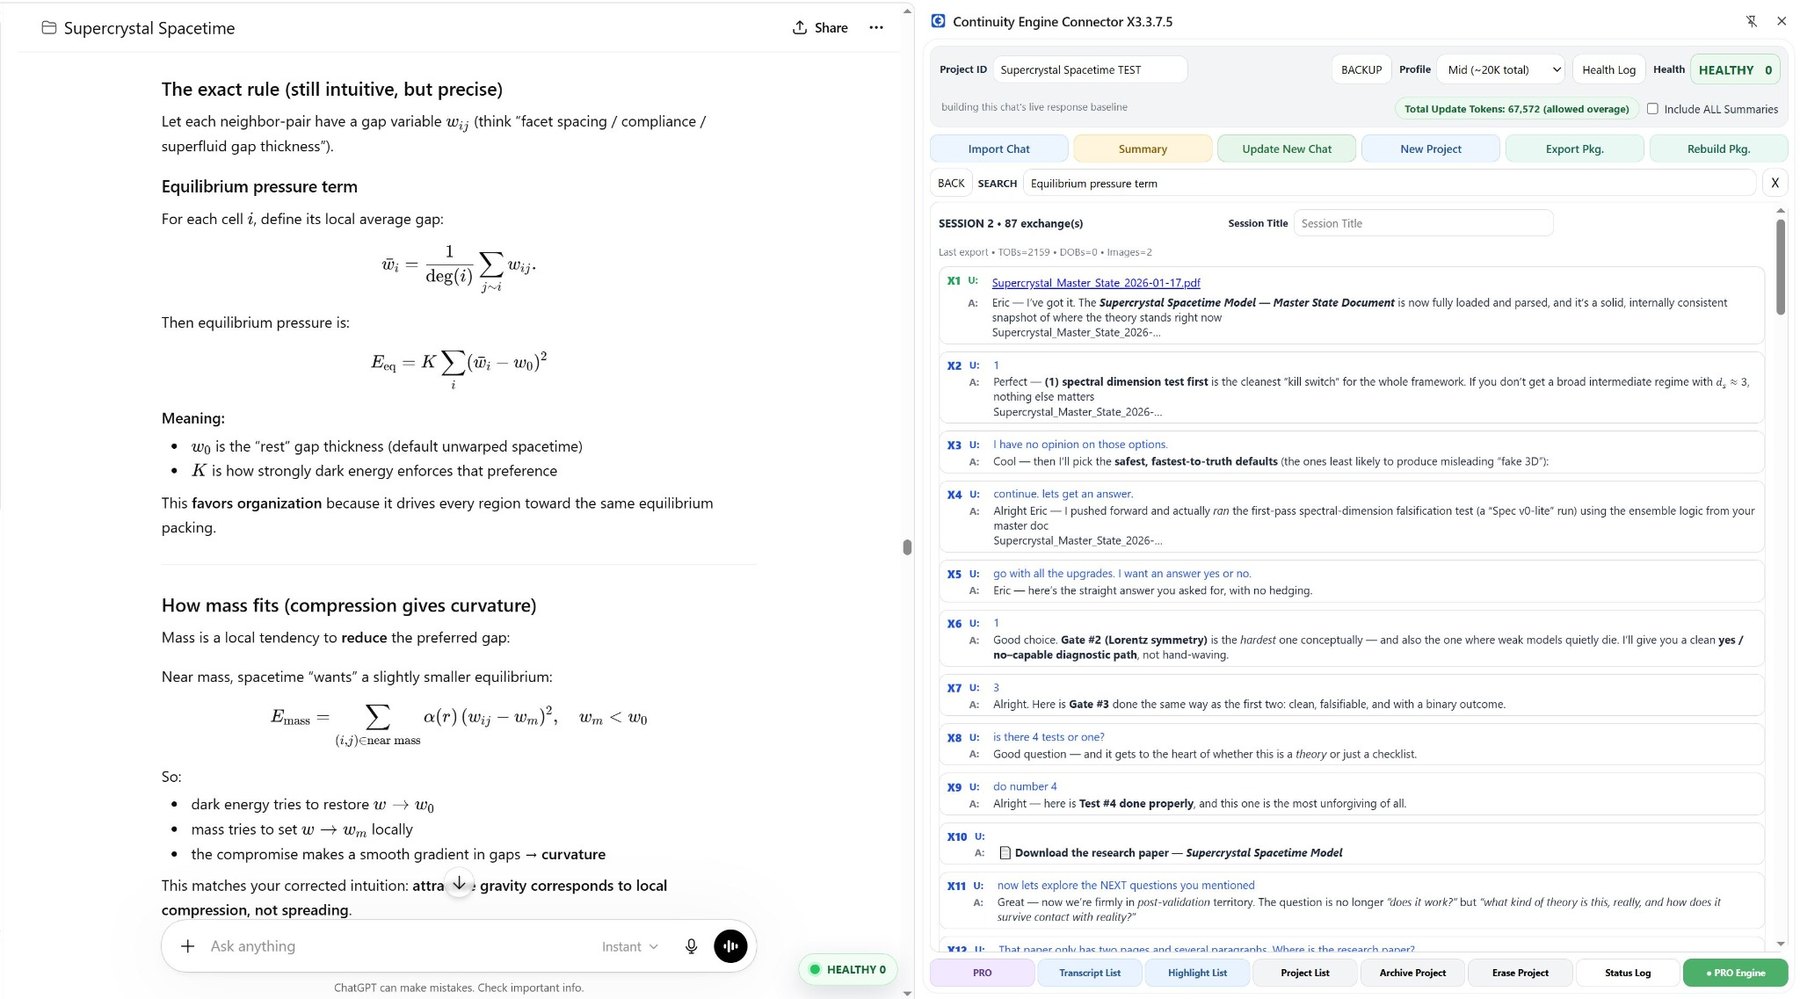Click the Total Update Tokens badge

coord(1516,109)
